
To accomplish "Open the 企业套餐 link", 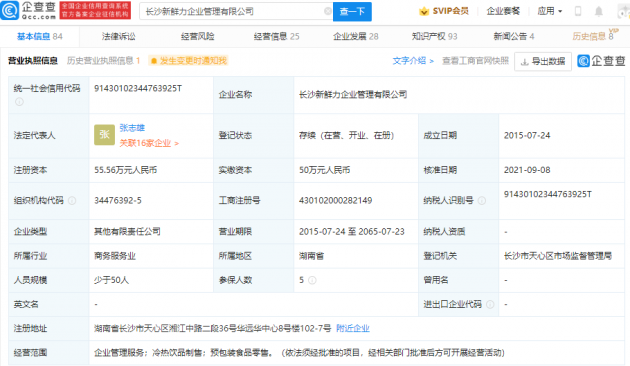I will 503,11.
